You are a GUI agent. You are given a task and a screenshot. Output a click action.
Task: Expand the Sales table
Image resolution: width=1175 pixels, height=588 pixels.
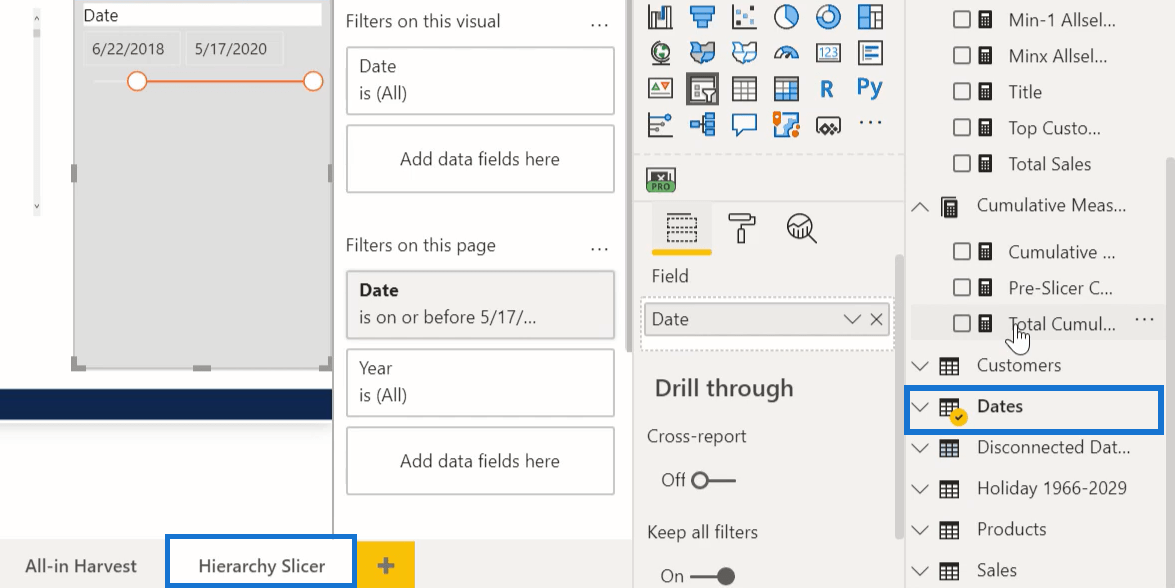pos(919,571)
